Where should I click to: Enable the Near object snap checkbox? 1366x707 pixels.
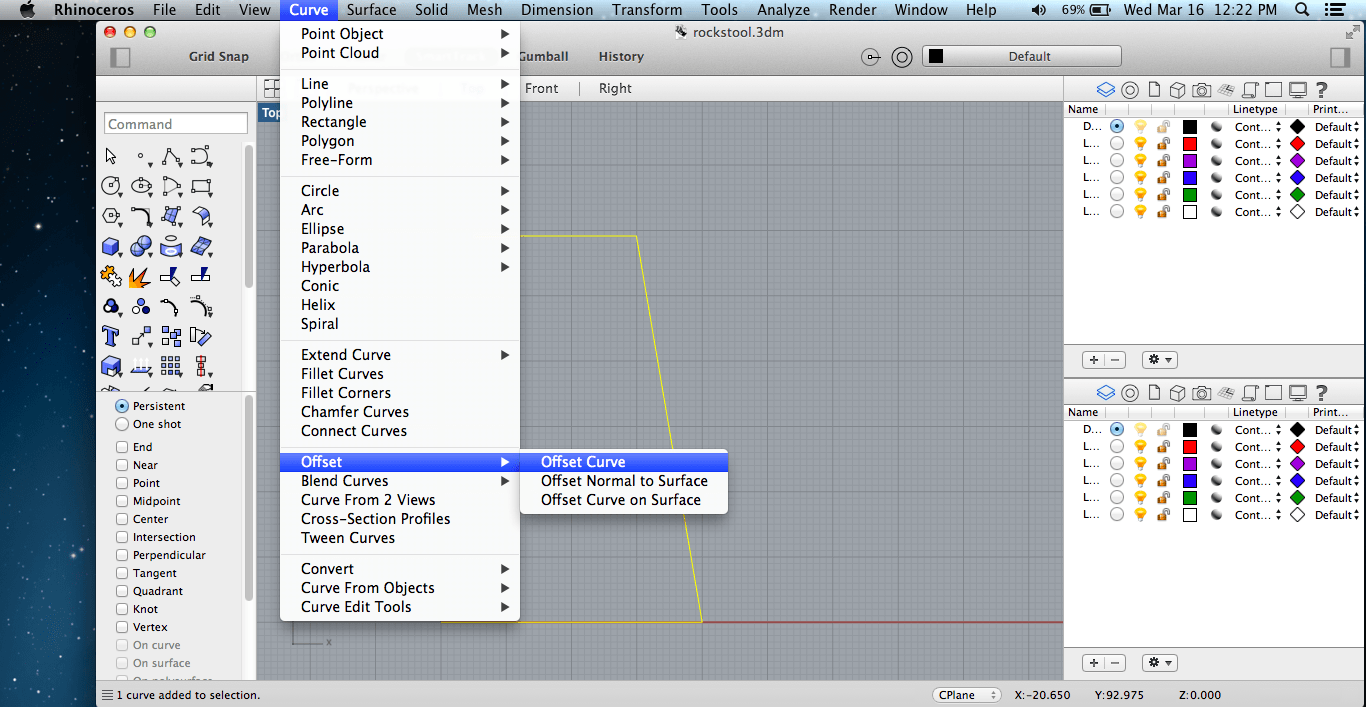pyautogui.click(x=122, y=465)
